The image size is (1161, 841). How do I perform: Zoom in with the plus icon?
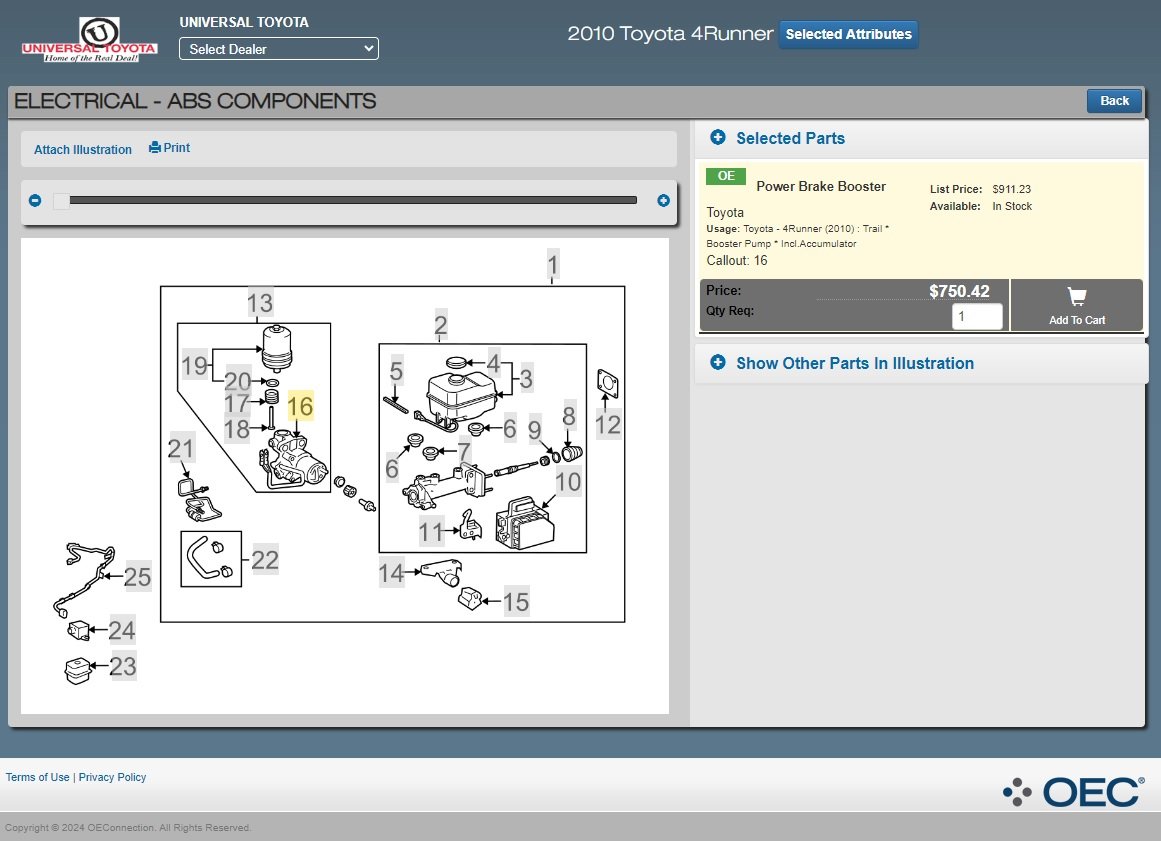pos(663,201)
